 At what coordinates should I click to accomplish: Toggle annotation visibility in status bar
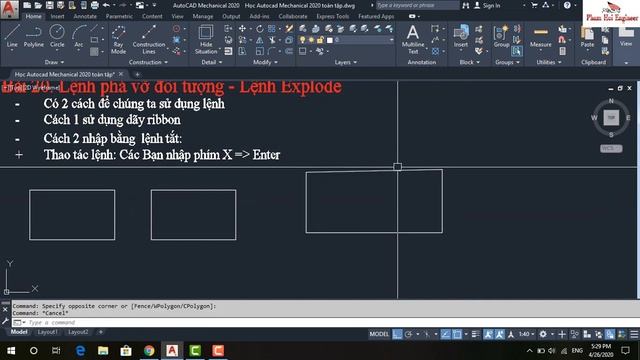coord(488,334)
